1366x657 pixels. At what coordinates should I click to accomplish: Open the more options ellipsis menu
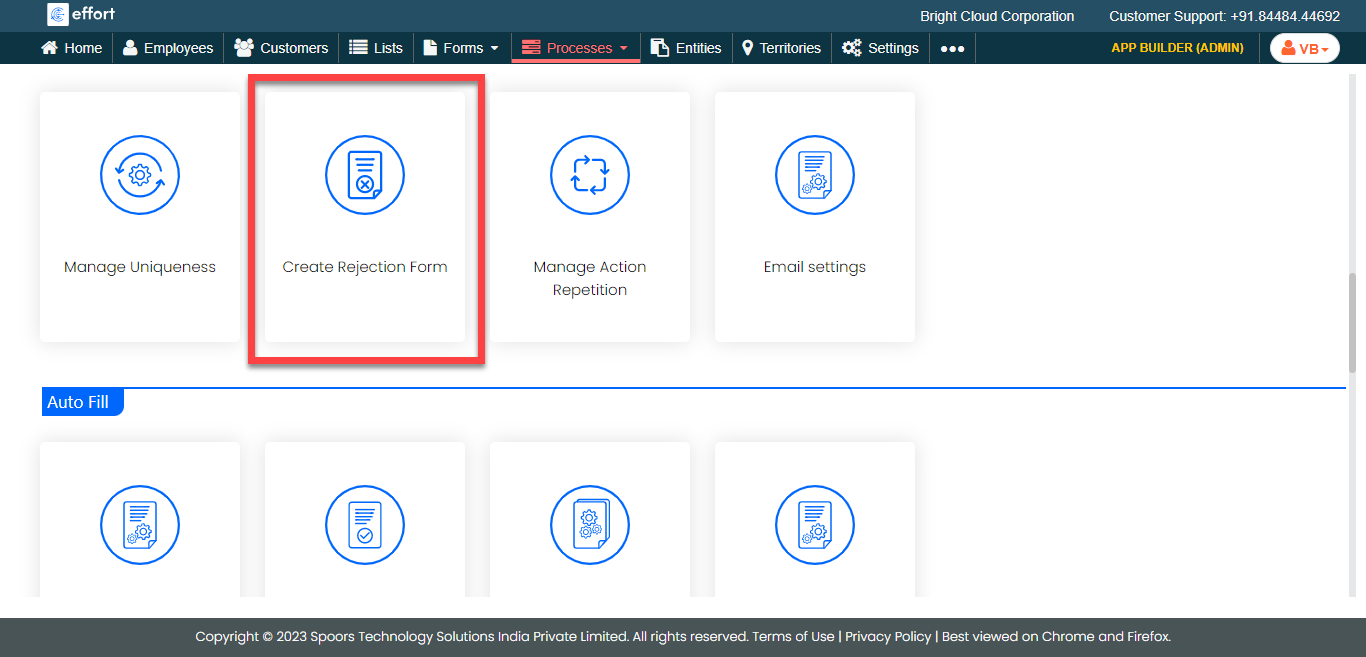pyautogui.click(x=952, y=48)
